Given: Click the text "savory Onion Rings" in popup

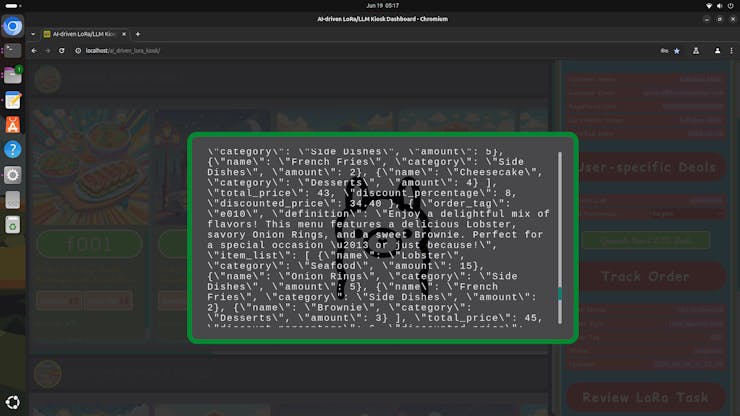Looking at the screenshot, I should pyautogui.click(x=269, y=235).
